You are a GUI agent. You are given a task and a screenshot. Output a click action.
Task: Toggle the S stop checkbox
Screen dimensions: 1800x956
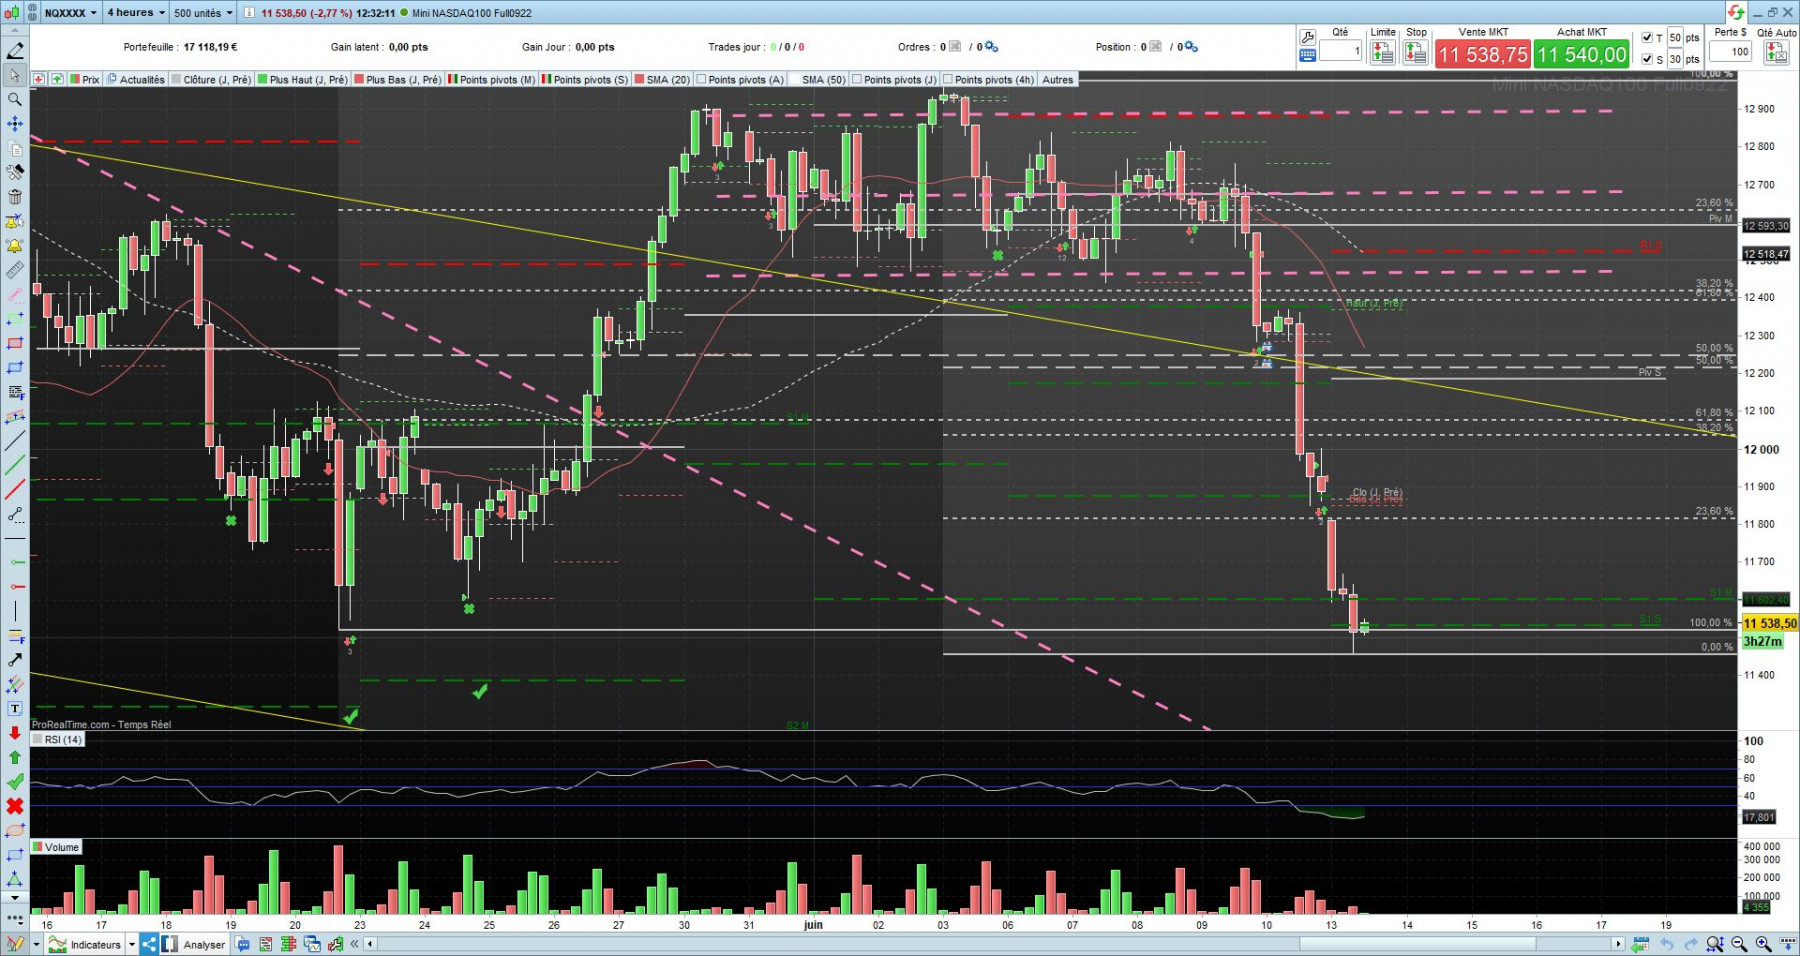[1647, 59]
